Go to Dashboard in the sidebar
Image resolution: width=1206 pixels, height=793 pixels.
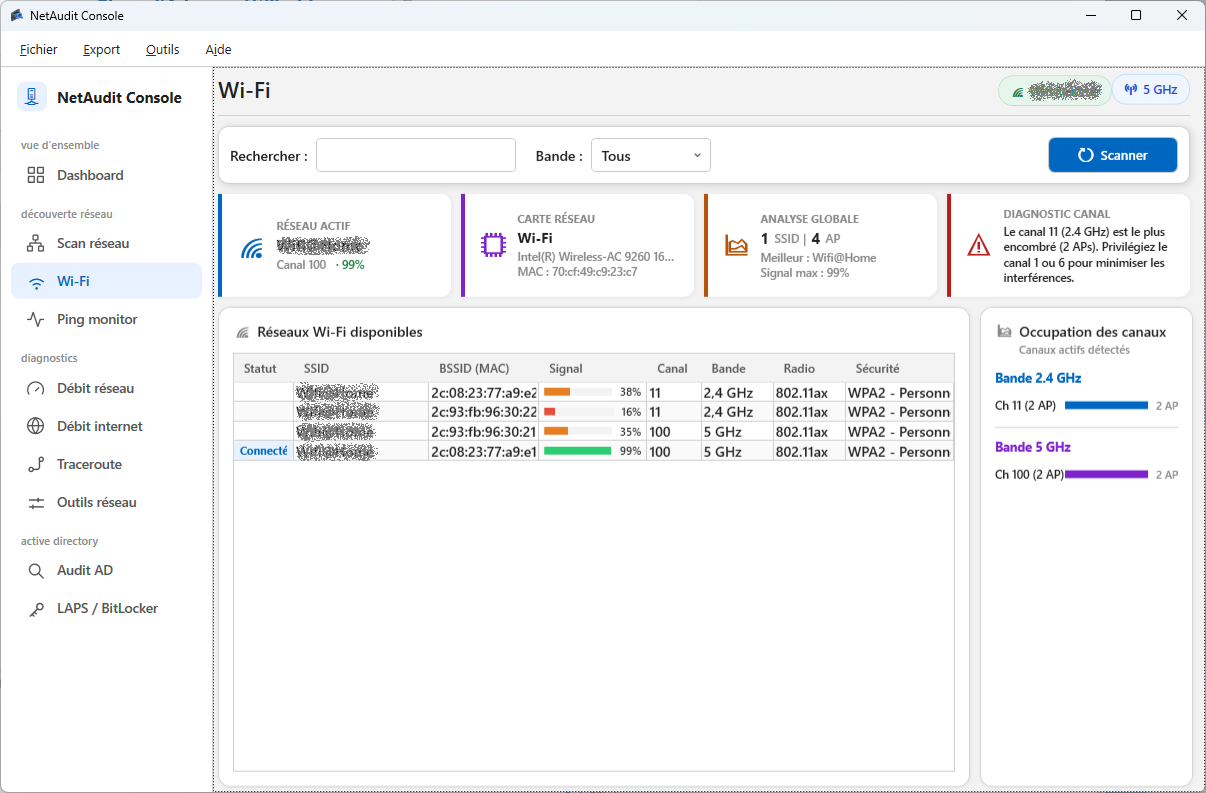pos(106,175)
